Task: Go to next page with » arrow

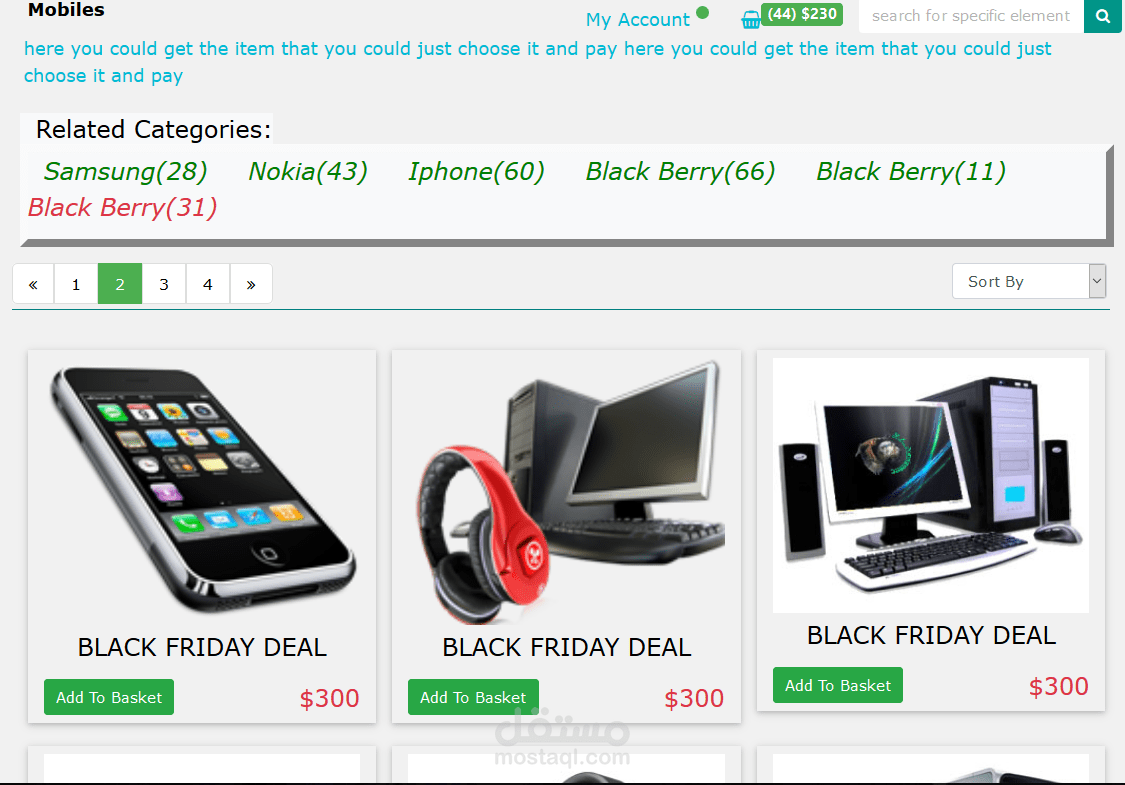Action: pos(251,284)
